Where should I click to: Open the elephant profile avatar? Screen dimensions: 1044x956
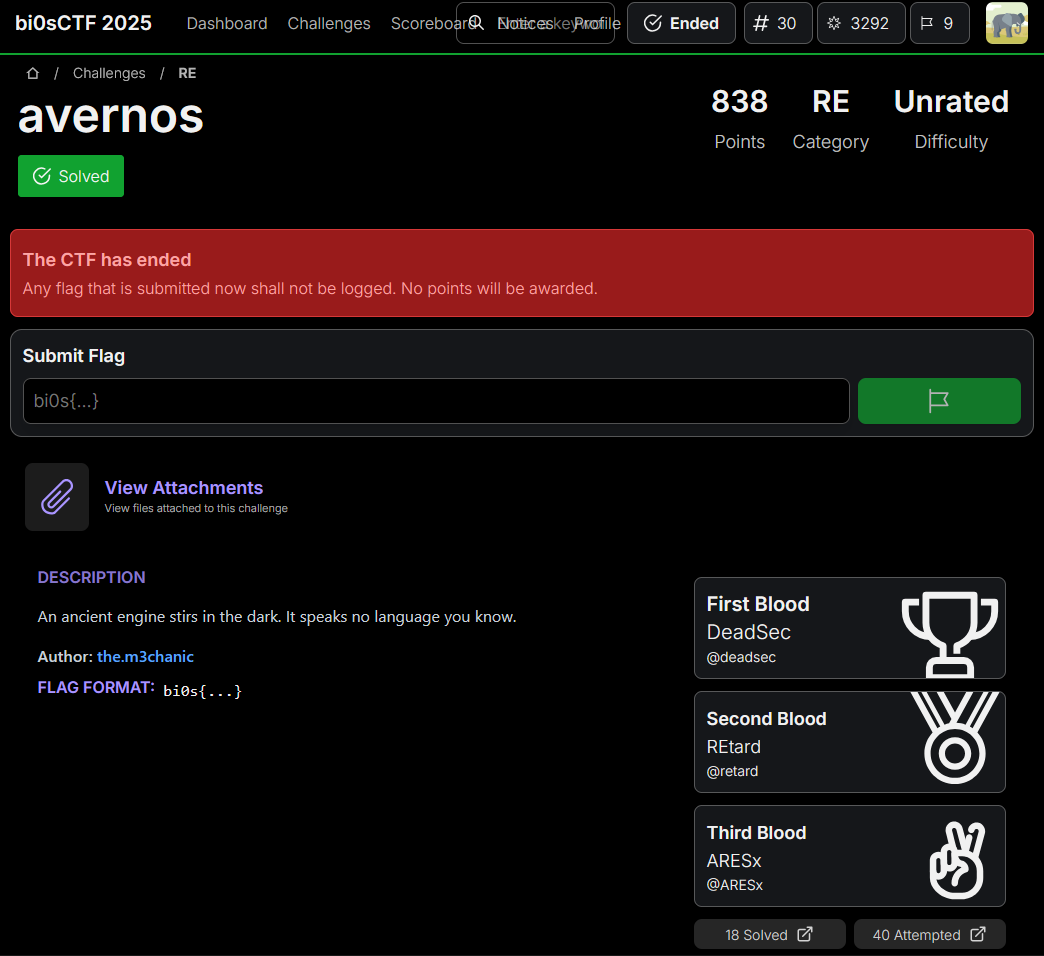click(1006, 23)
